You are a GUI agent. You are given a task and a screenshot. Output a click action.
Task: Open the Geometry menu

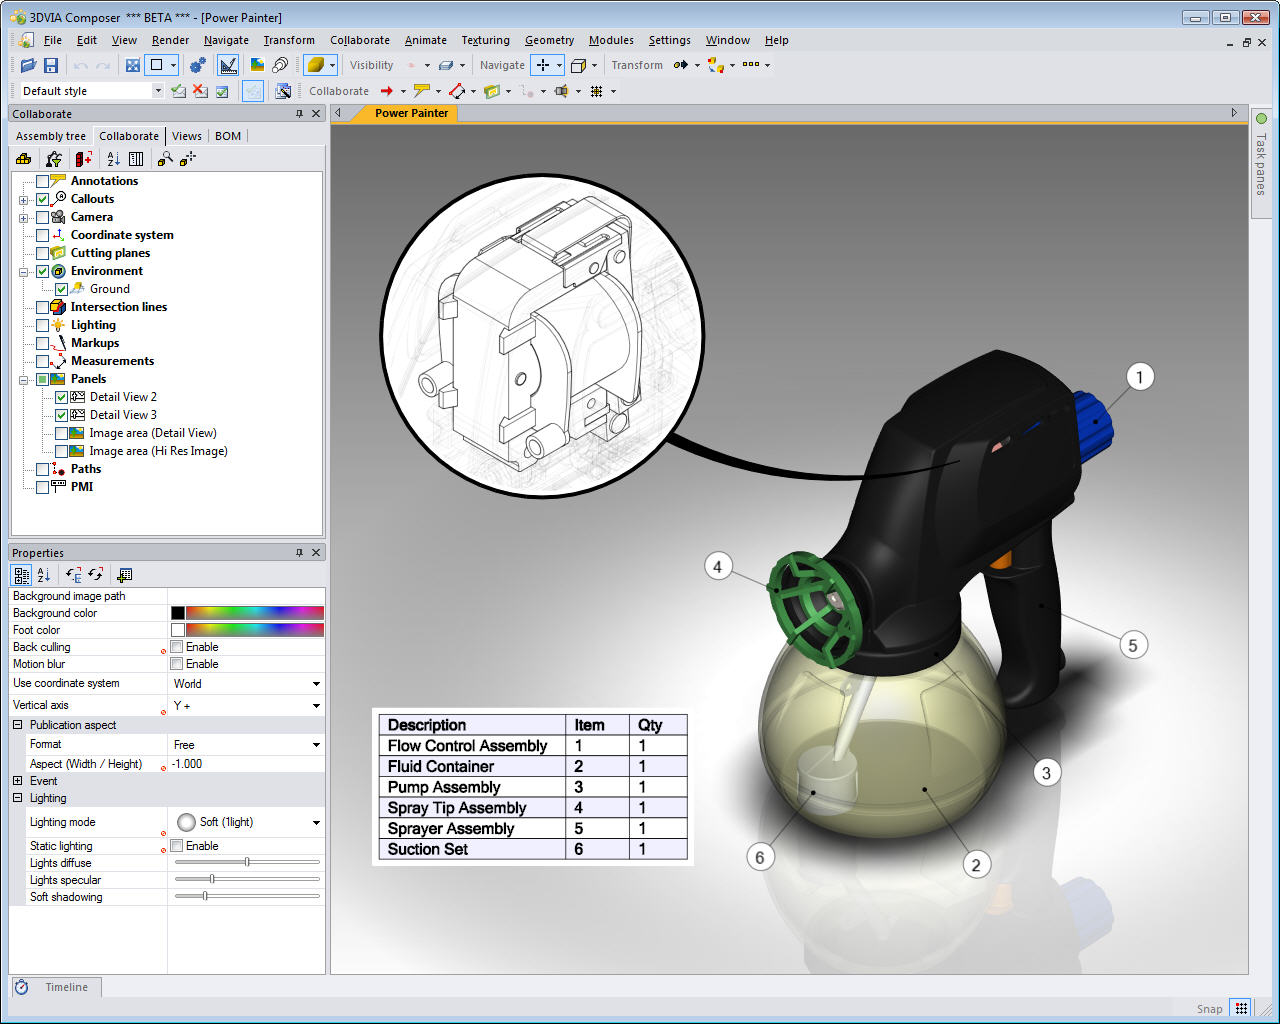click(x=549, y=40)
